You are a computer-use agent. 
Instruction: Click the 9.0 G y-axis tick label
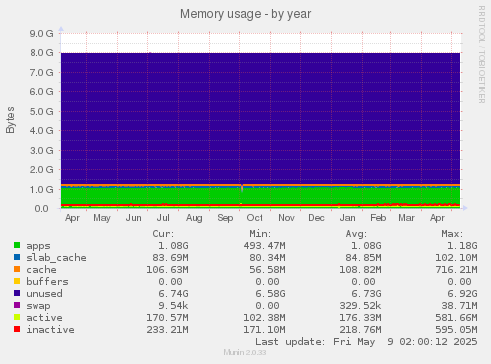(41, 33)
